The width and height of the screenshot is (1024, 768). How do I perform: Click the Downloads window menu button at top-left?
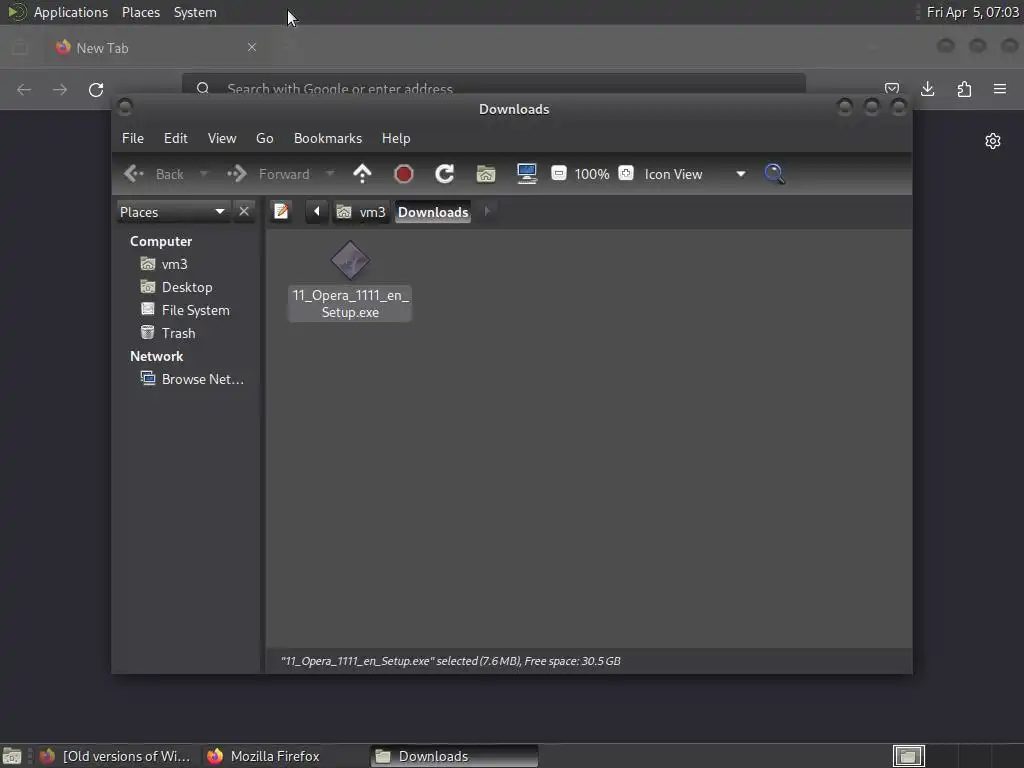[x=125, y=107]
